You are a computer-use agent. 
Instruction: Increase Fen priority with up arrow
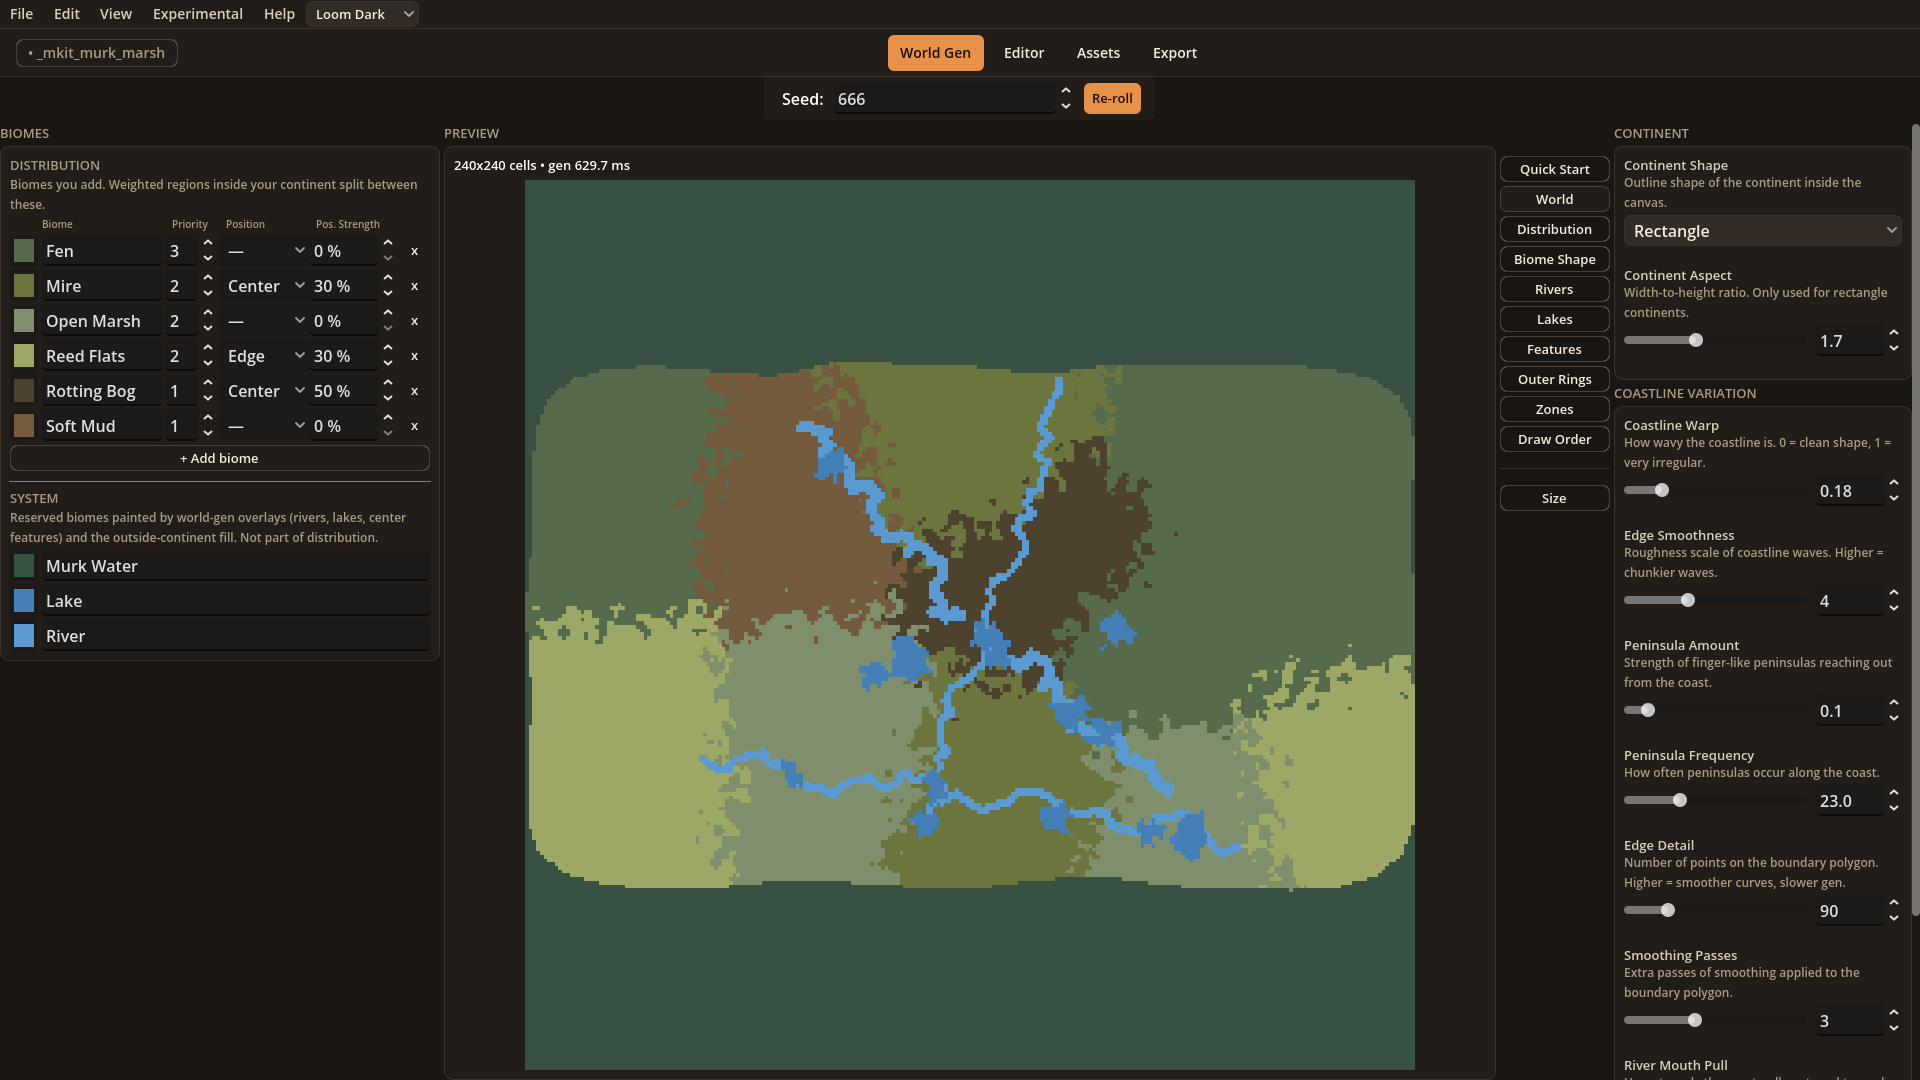pos(208,243)
